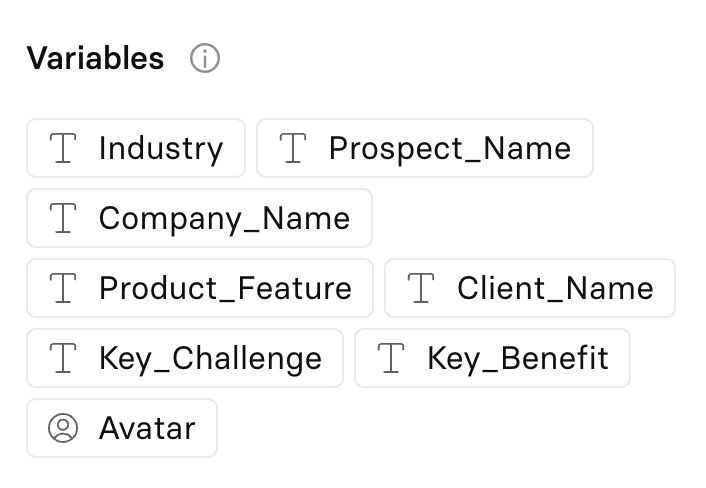706x488 pixels.
Task: Insert the Prospect_Name variable
Action: click(x=449, y=148)
